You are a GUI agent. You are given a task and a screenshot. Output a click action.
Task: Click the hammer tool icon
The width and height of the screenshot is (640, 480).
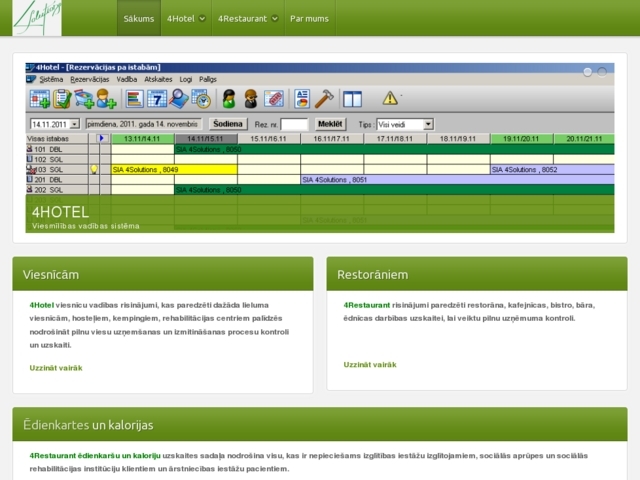324,99
